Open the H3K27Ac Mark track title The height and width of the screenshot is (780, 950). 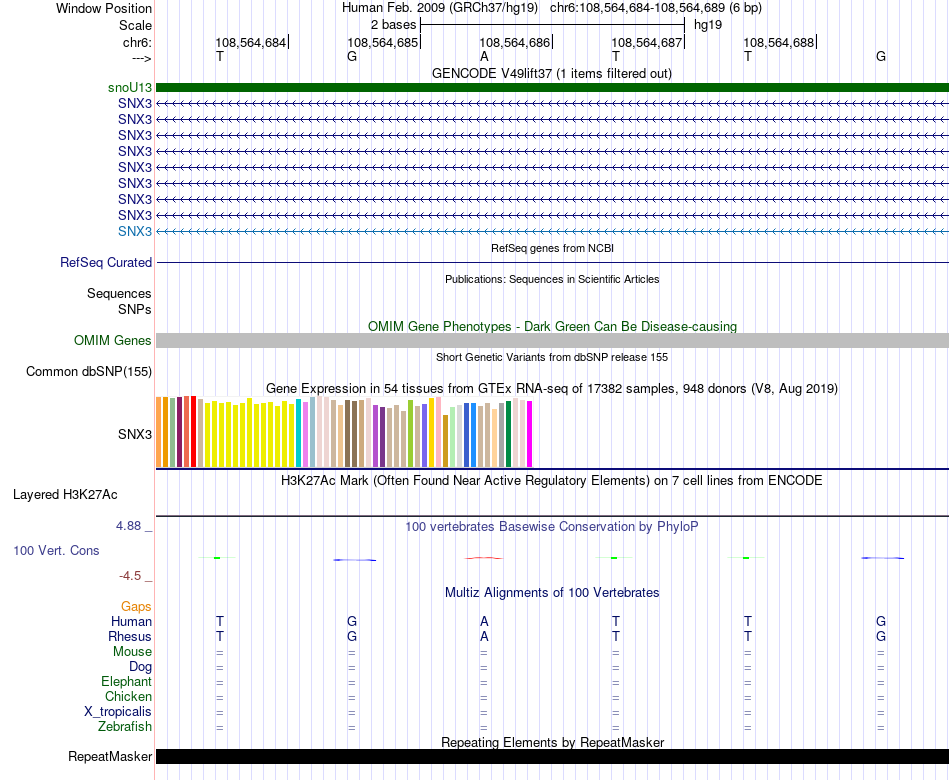point(551,481)
